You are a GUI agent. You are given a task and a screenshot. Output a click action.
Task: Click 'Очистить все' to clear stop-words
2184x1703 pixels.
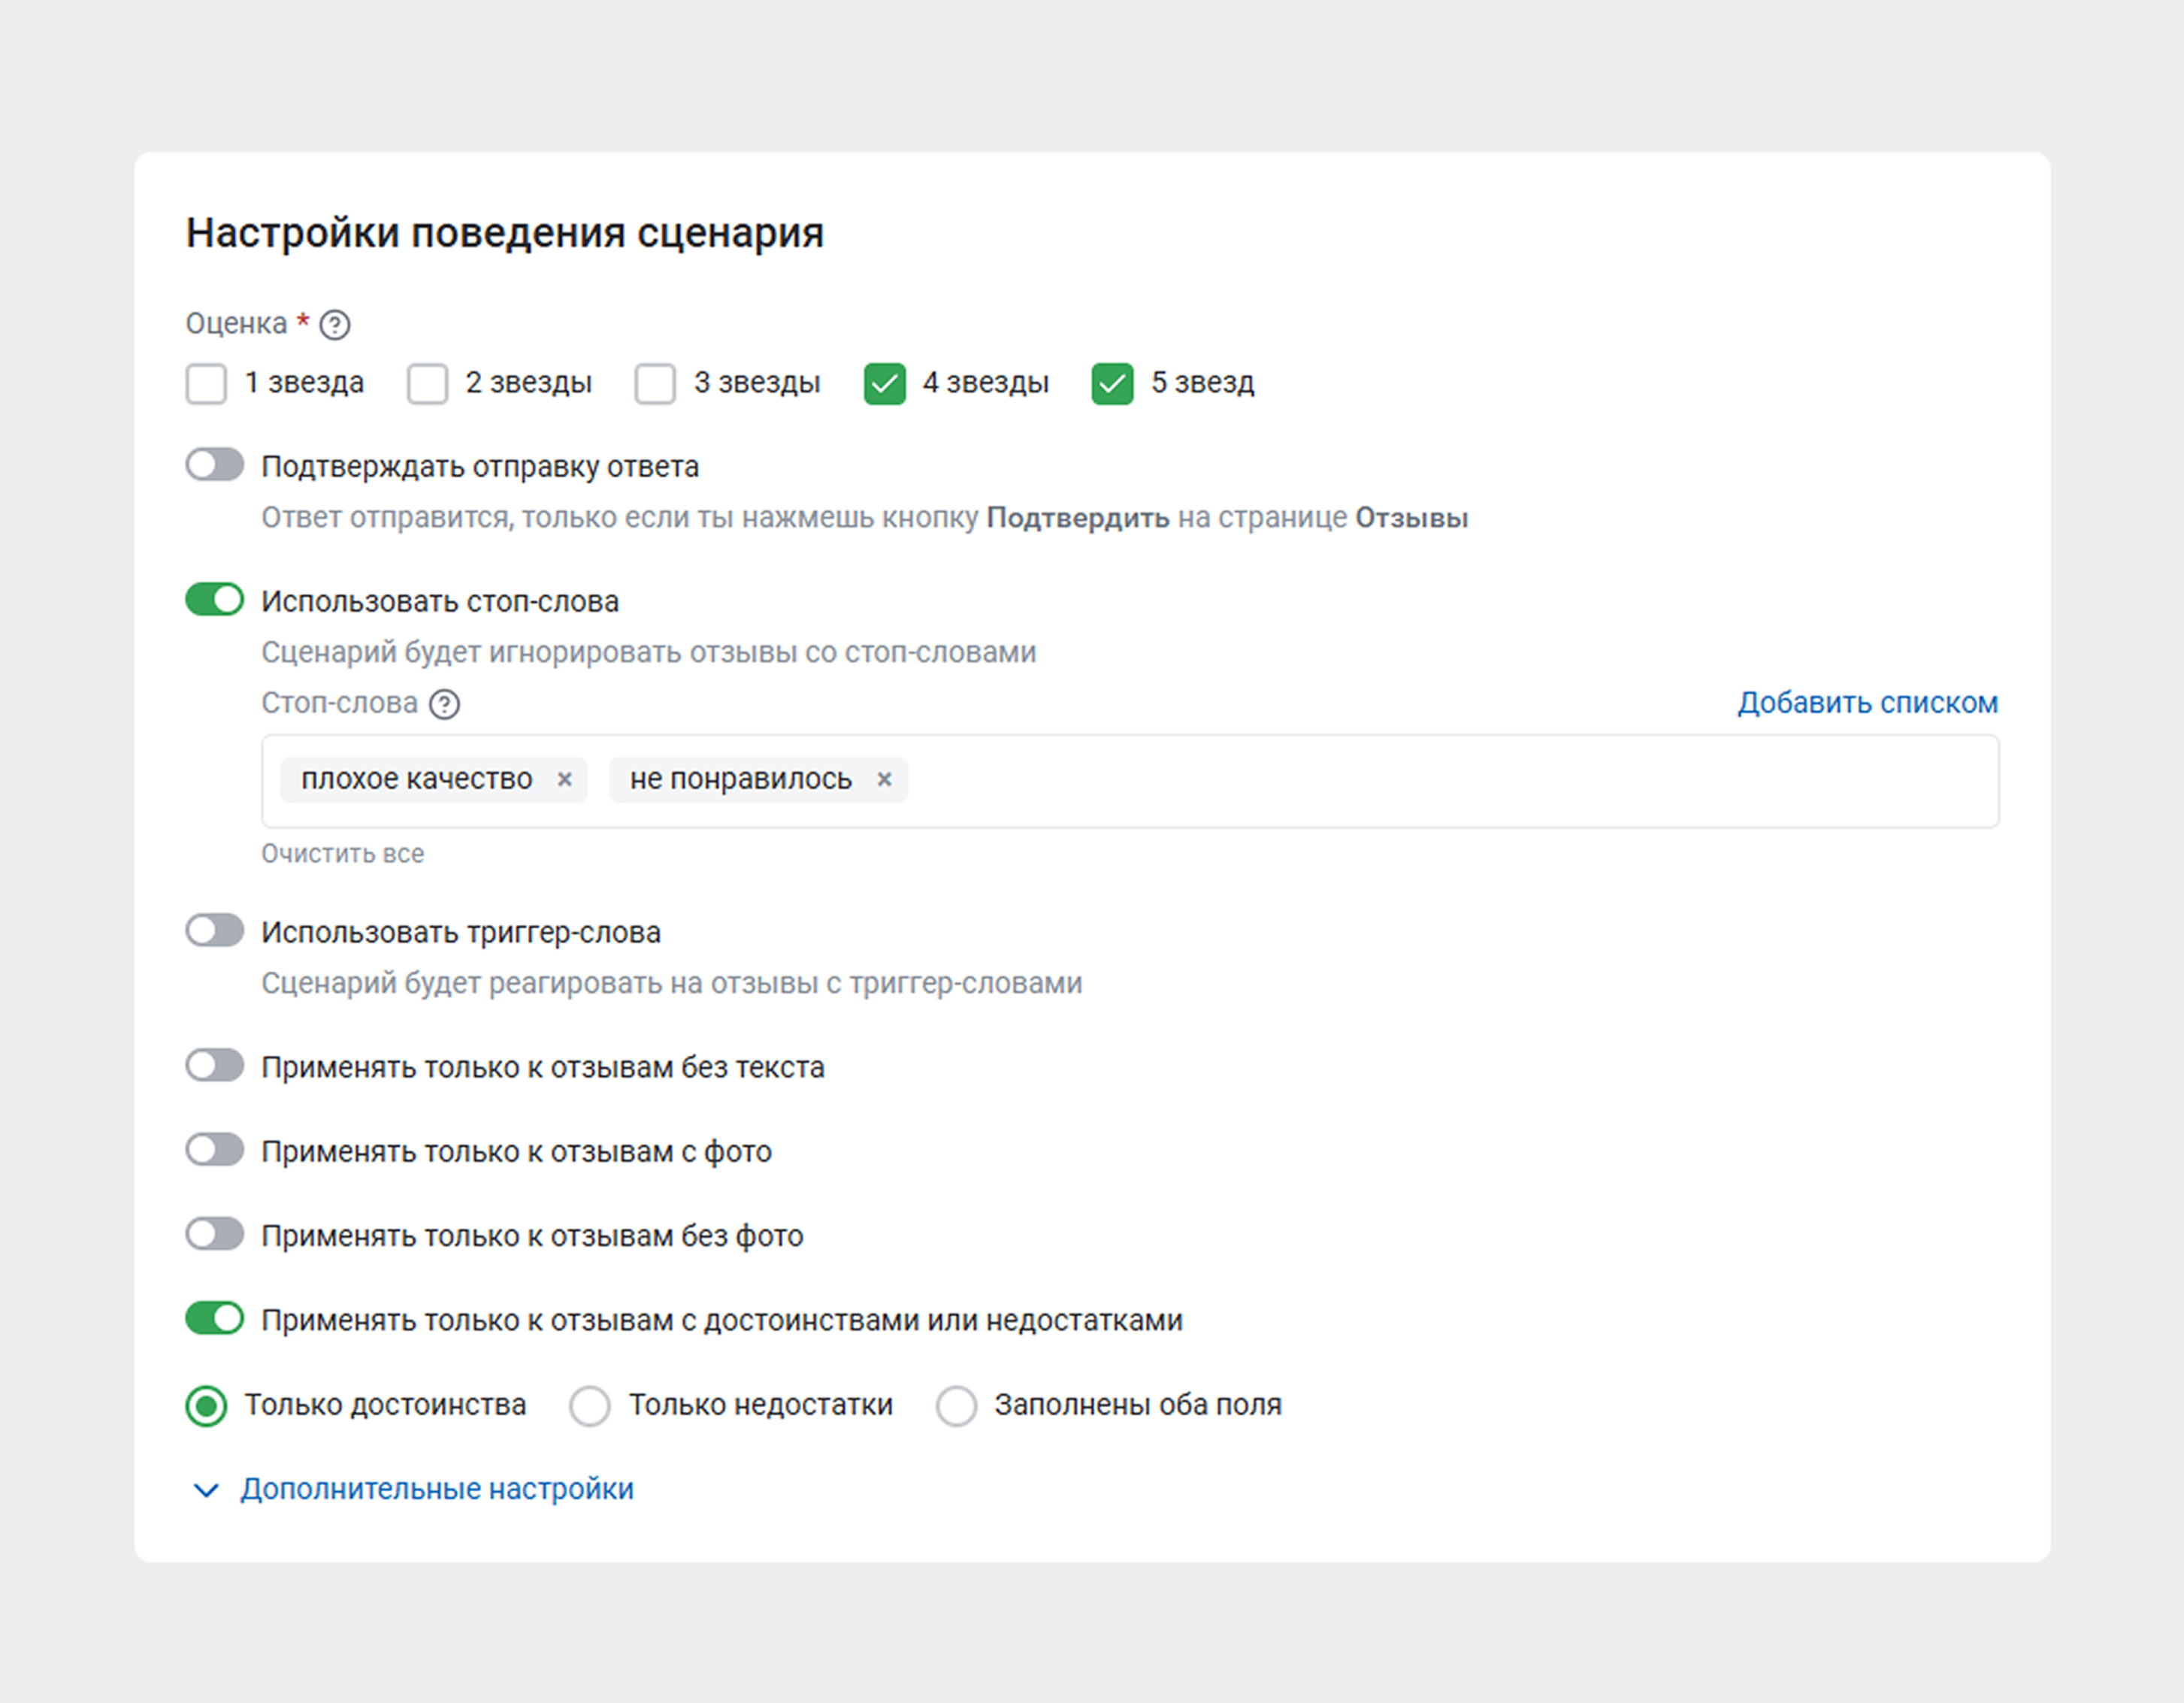click(343, 853)
